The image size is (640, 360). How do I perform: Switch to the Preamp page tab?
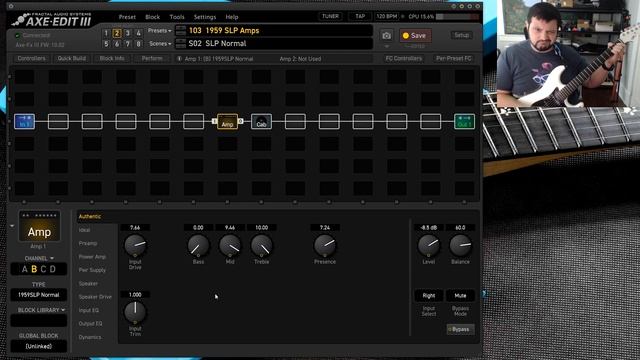coord(88,243)
